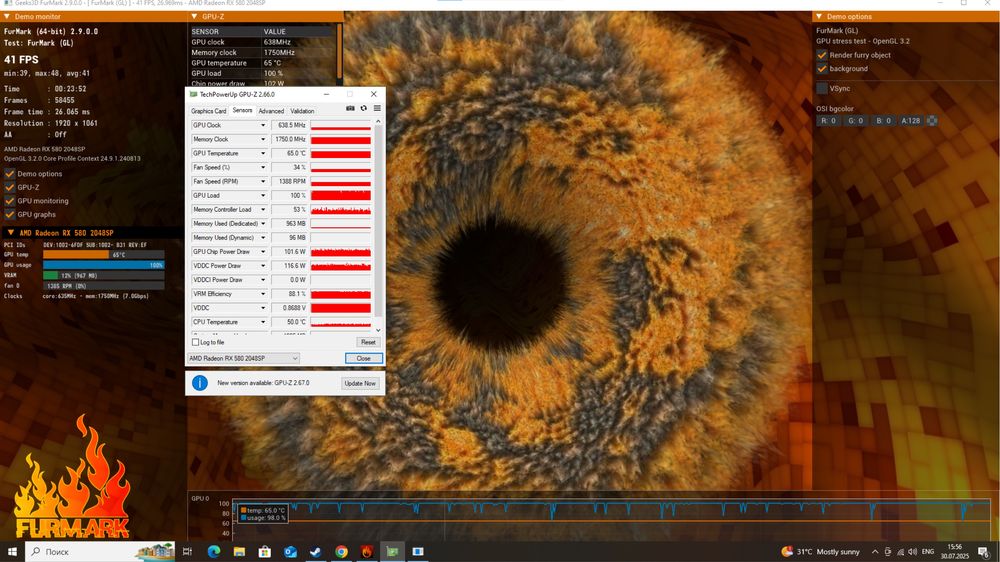Click the R: 0 color value field
Viewport: 1000px width, 562px height.
tap(828, 121)
